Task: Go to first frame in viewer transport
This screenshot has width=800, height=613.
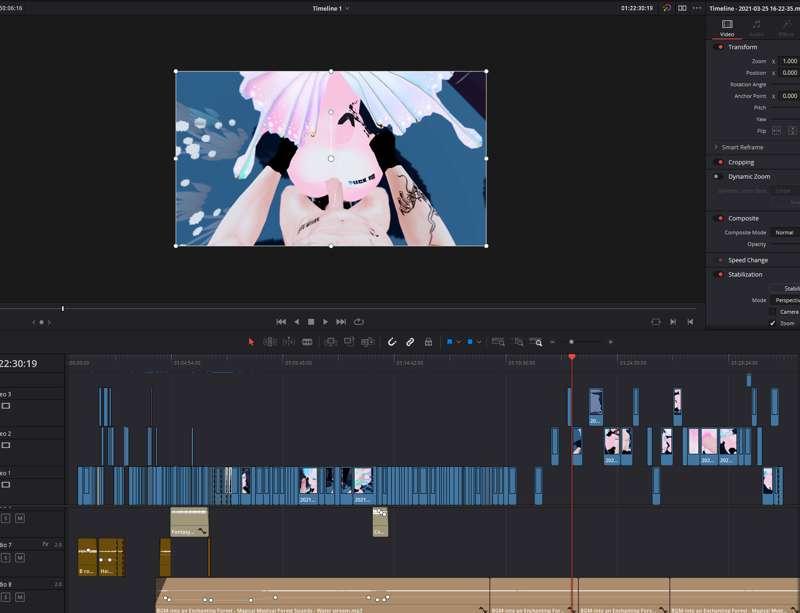Action: pos(281,322)
